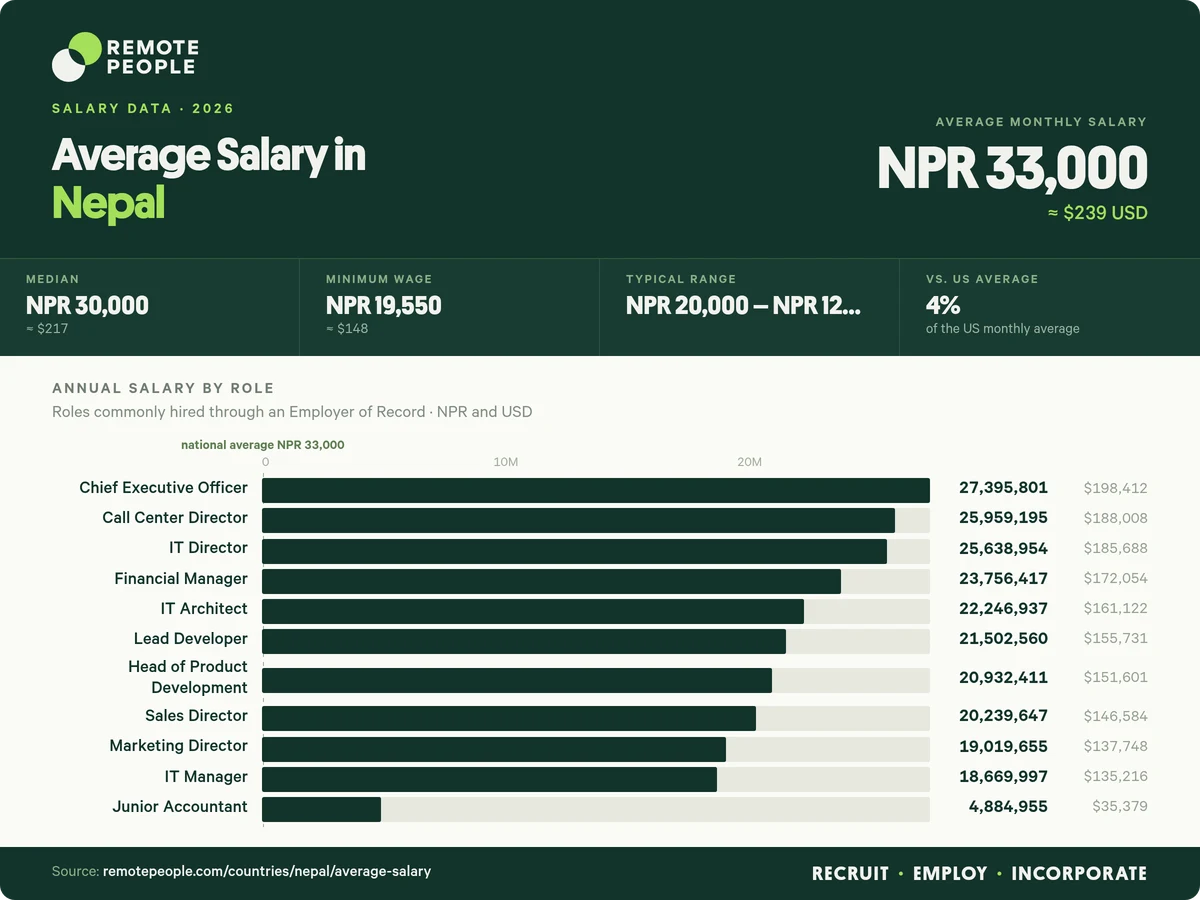Screen dimensions: 1200x900
Task: Click the $161,122 USD value
Action: (x=1115, y=609)
